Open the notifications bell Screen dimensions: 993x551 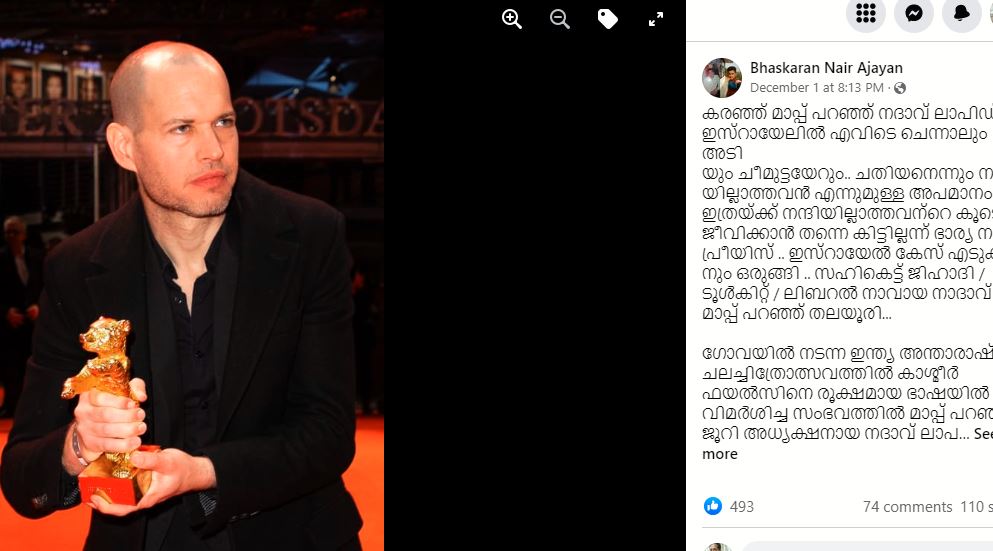point(962,13)
